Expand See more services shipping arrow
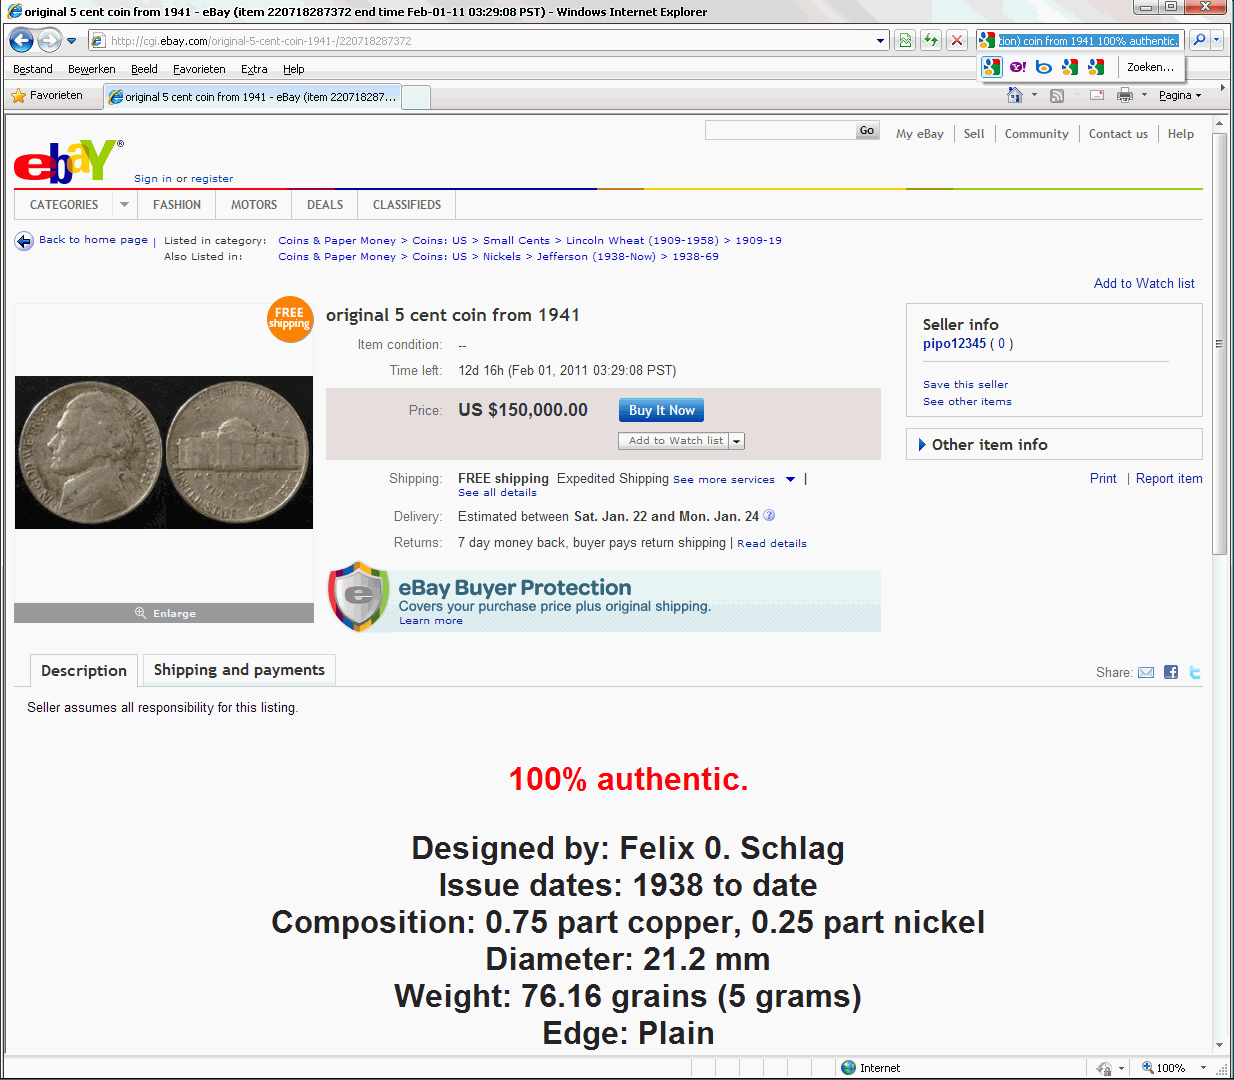The width and height of the screenshot is (1234, 1080). (x=790, y=479)
